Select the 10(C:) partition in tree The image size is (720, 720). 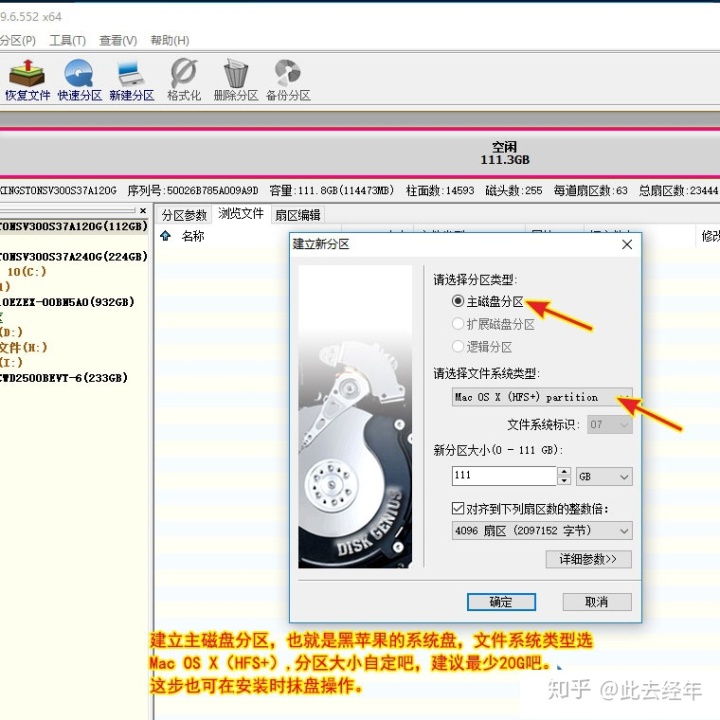tap(27, 271)
